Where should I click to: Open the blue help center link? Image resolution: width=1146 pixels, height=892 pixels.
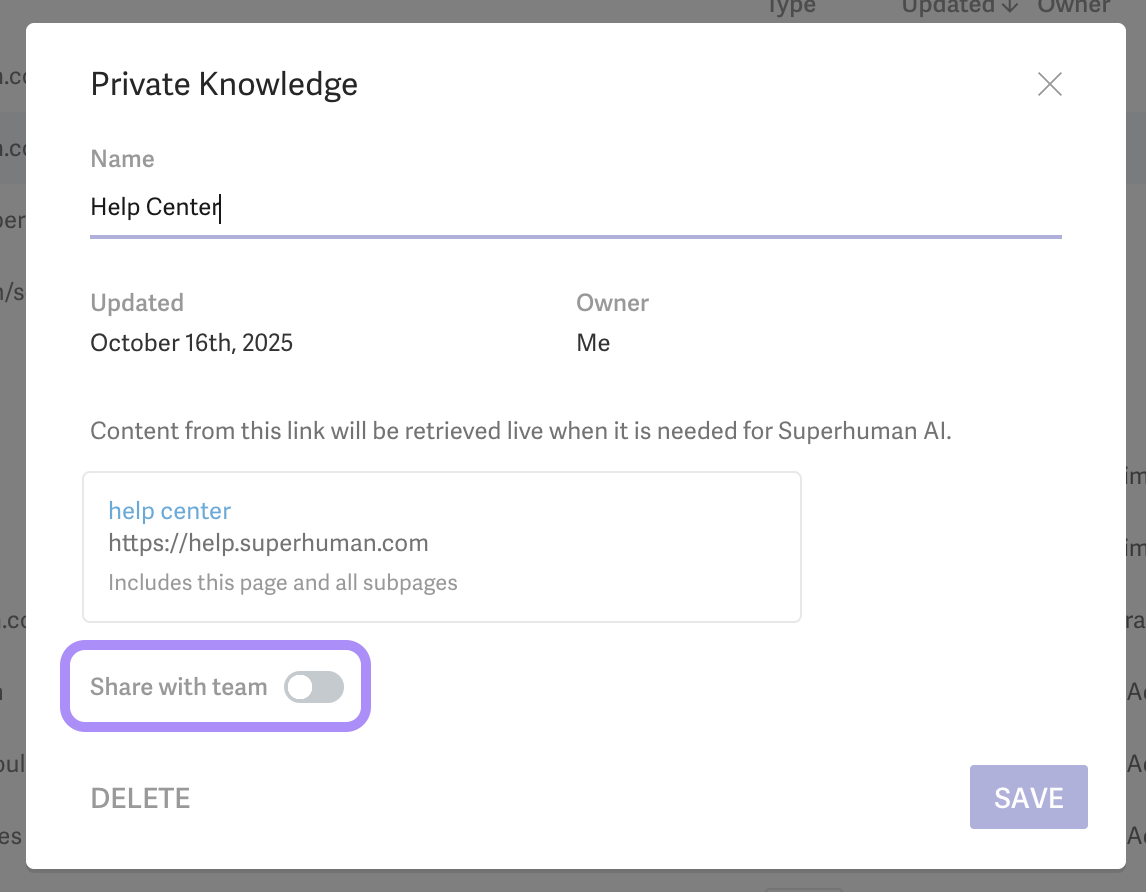(x=169, y=511)
